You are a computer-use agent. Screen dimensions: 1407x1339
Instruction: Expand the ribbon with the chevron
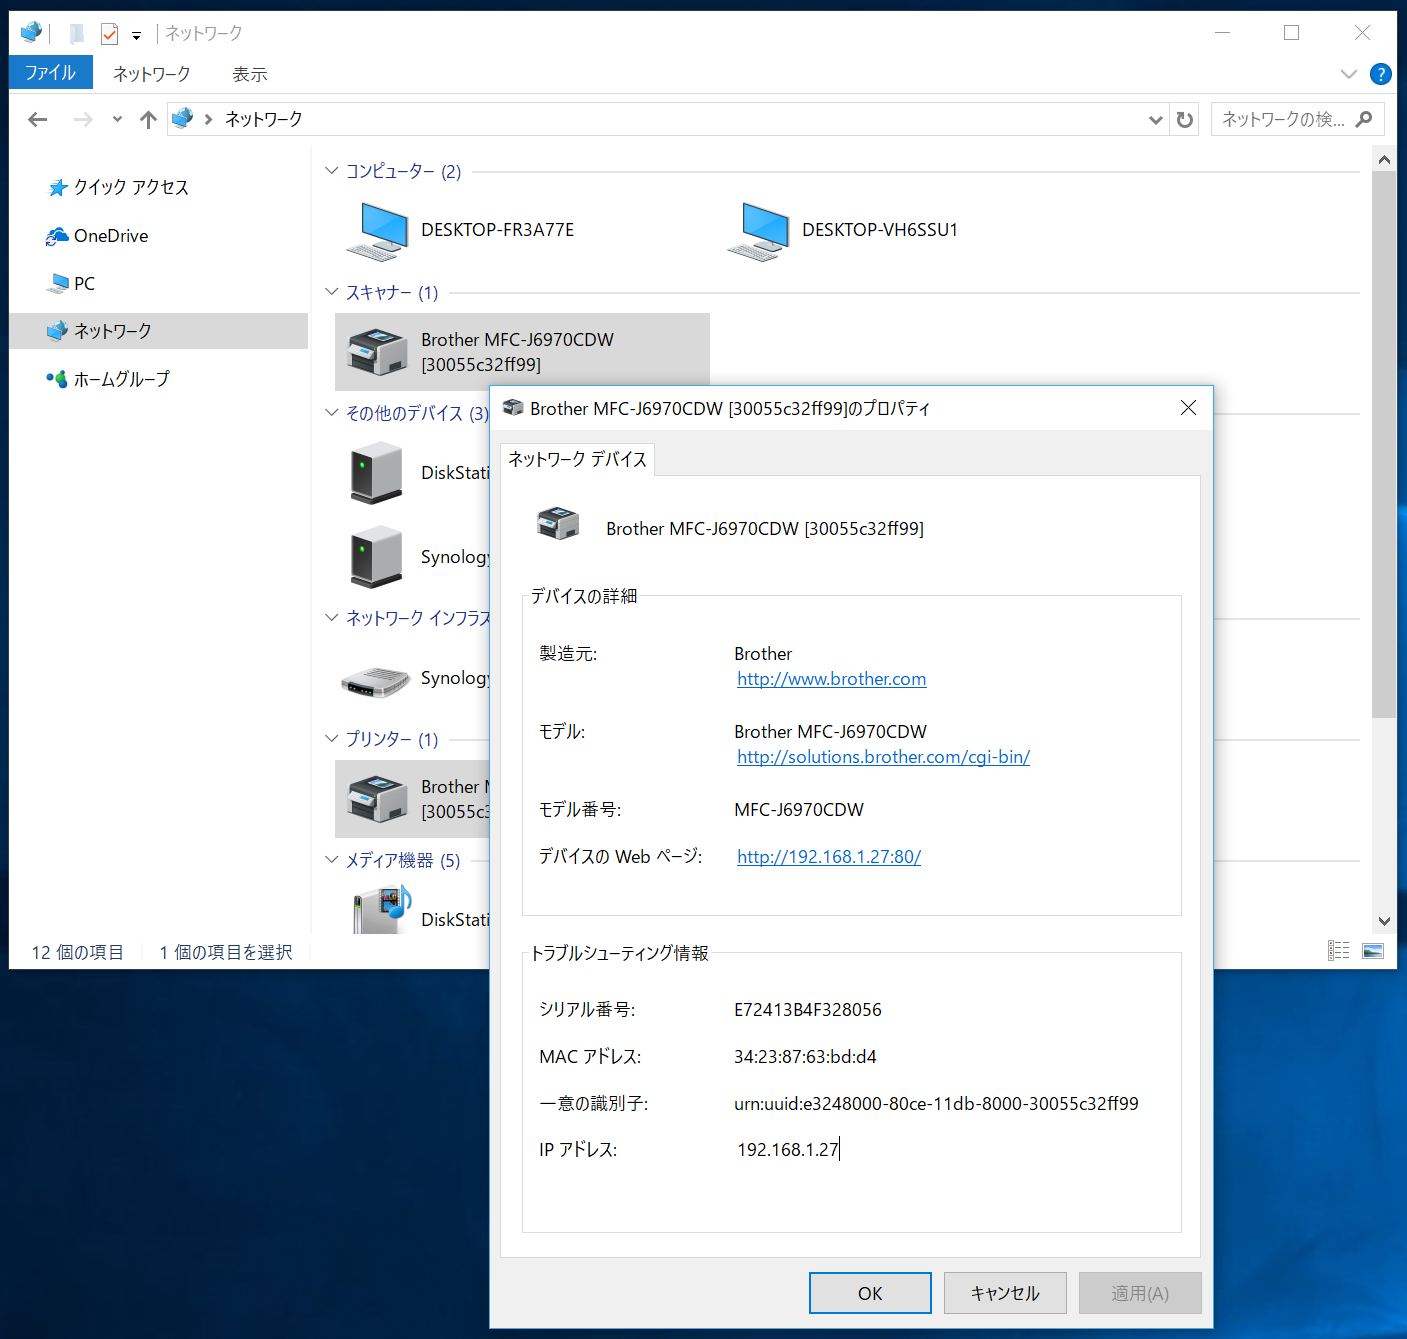pos(1349,74)
